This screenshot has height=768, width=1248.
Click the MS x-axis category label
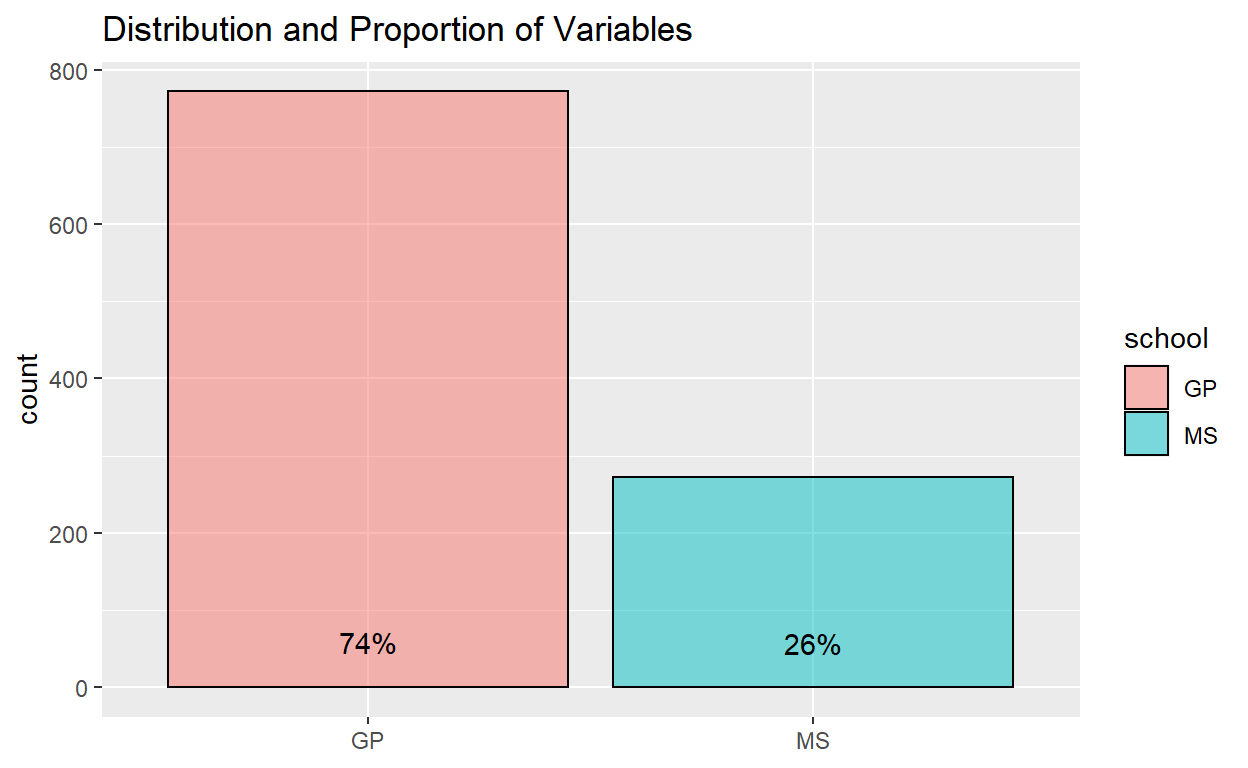812,742
